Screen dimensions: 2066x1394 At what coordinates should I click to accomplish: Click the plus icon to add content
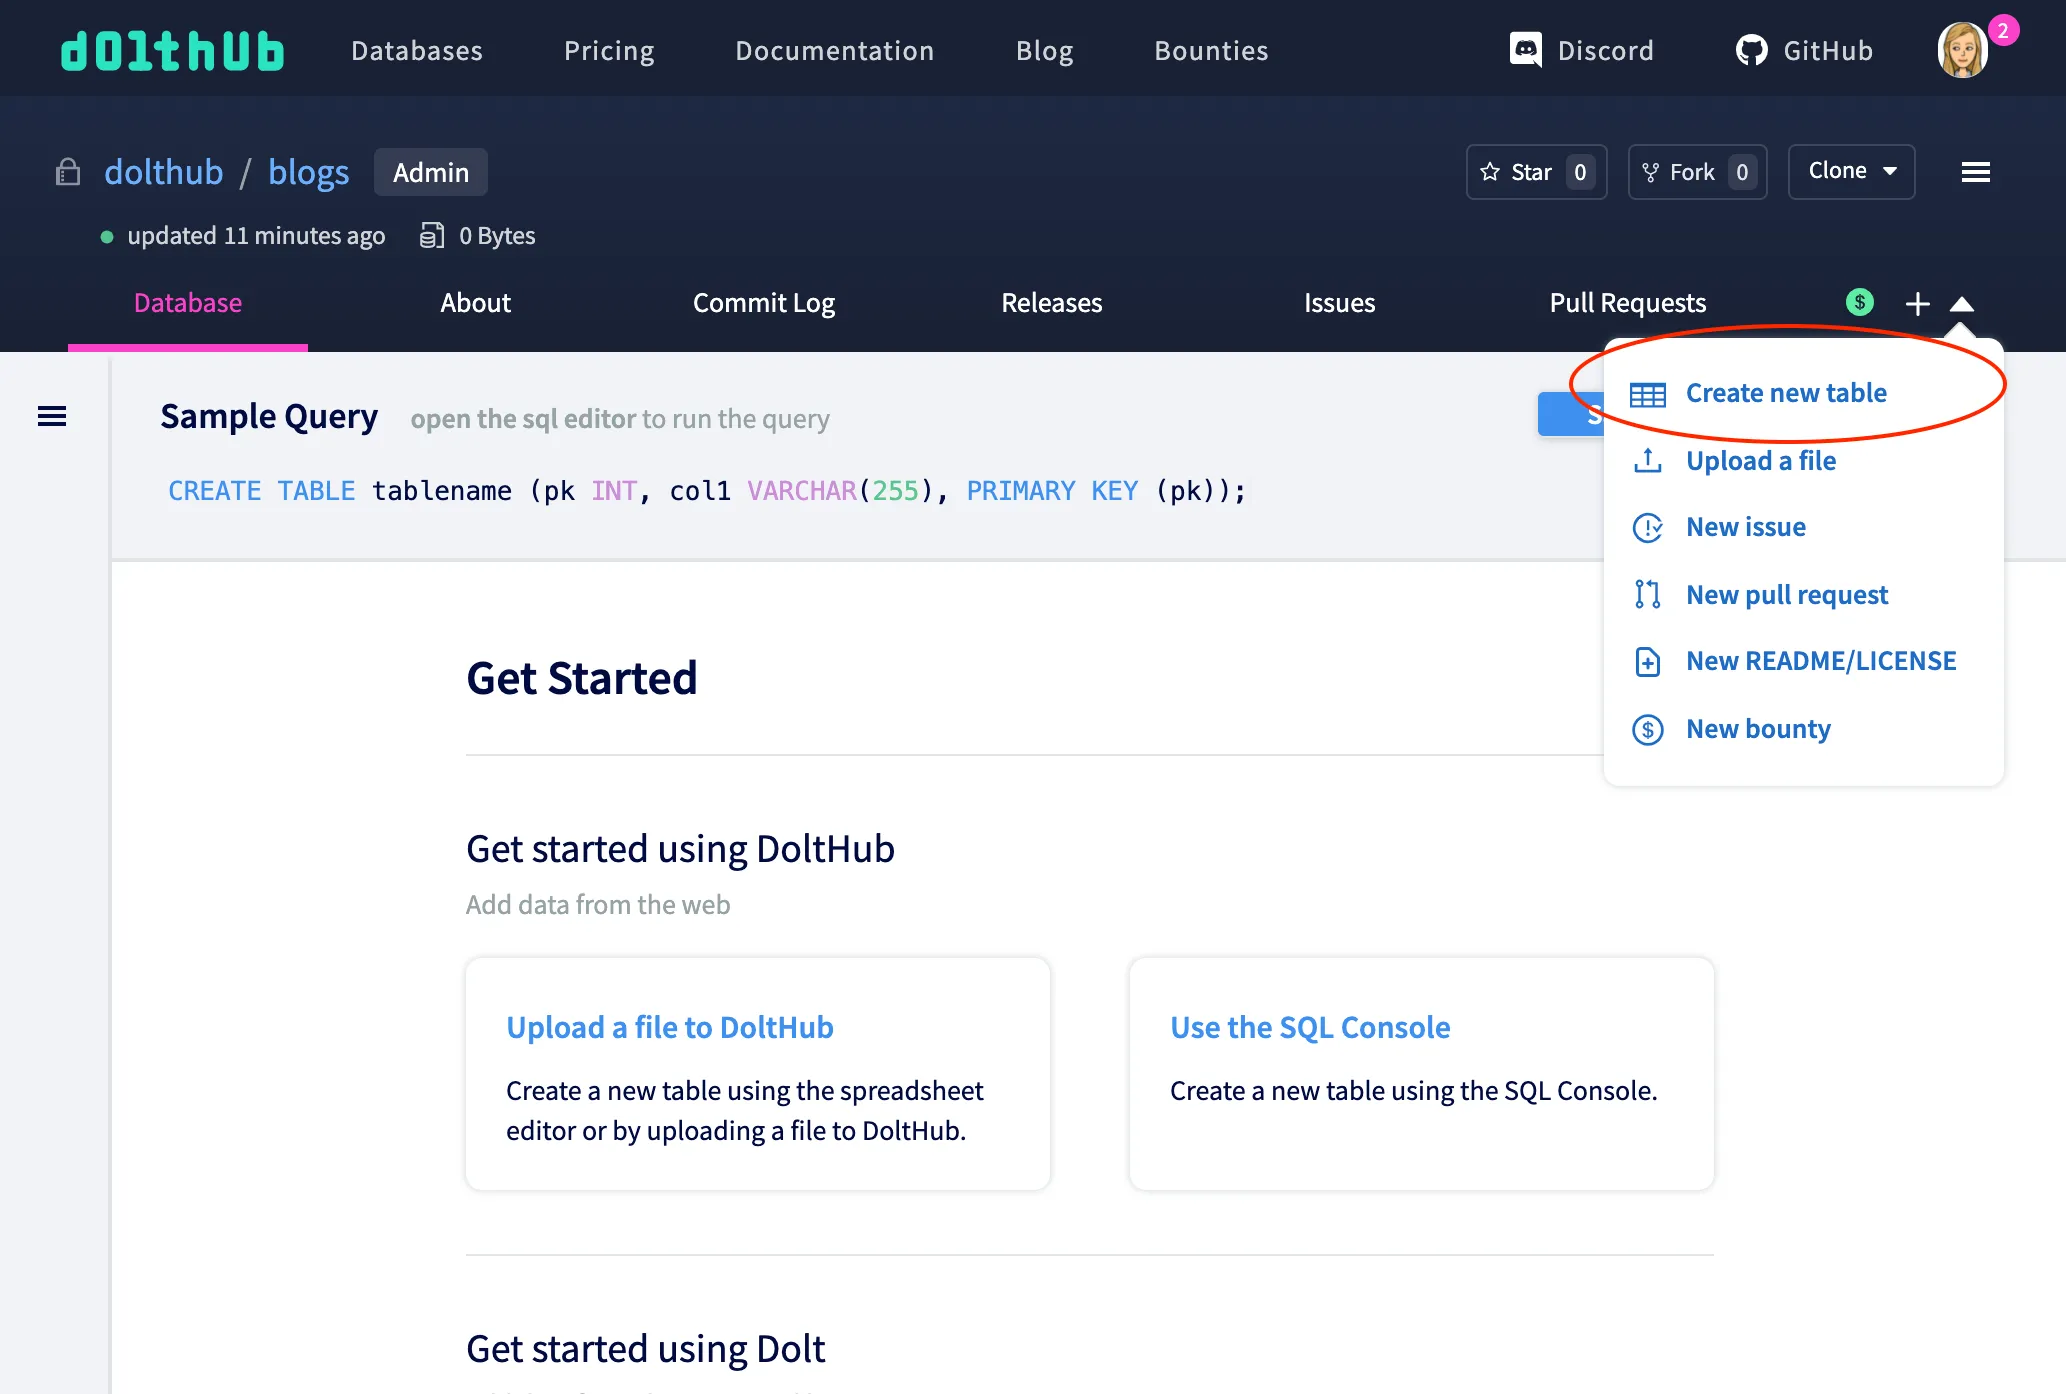coord(1917,303)
